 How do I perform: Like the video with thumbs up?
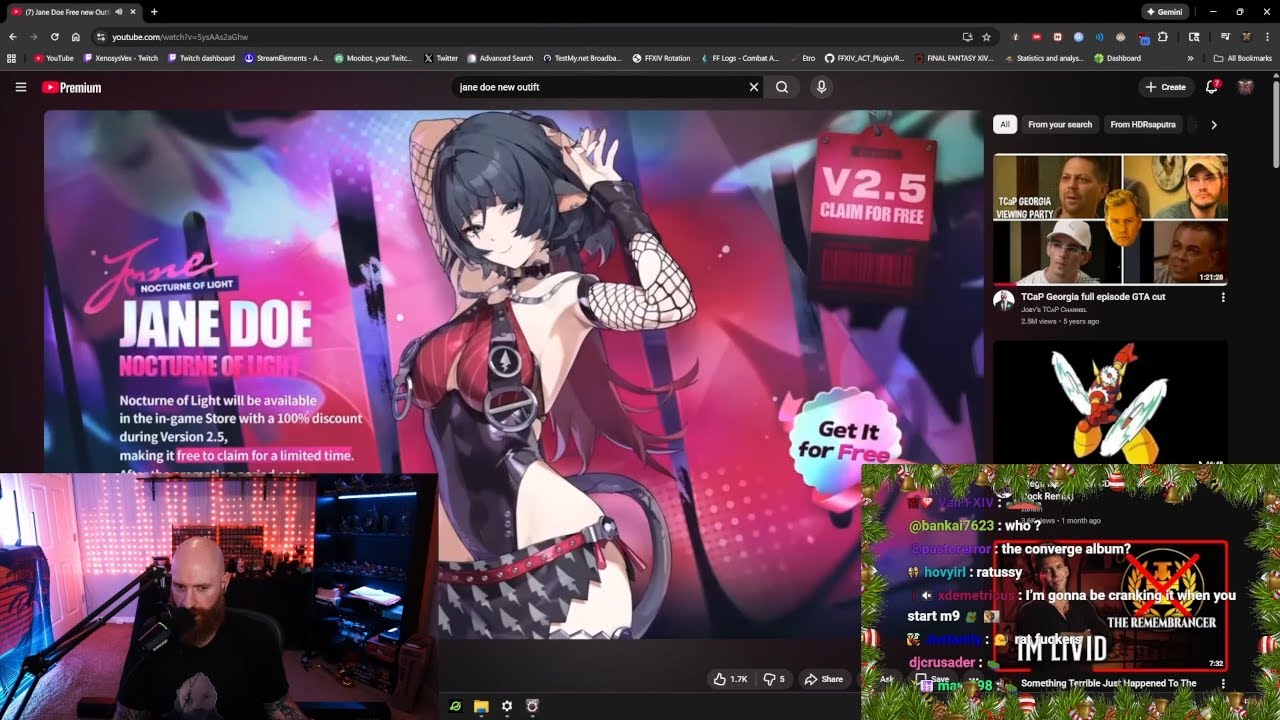coord(730,679)
